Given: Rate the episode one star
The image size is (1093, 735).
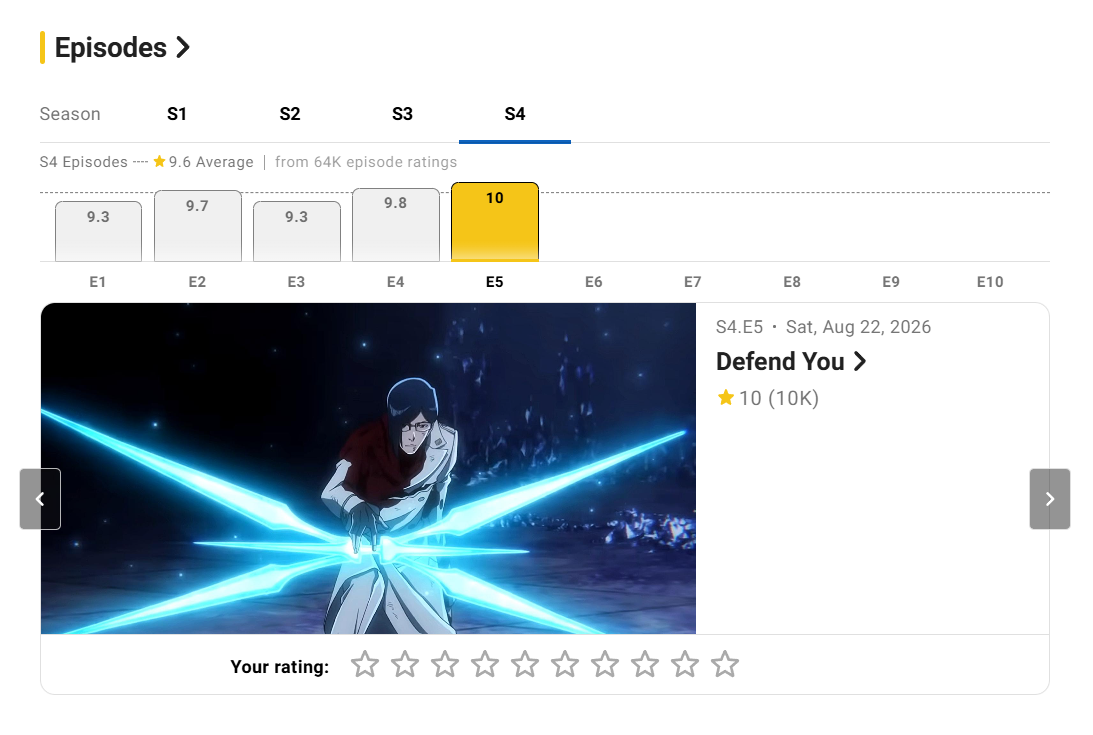Looking at the screenshot, I should (365, 665).
